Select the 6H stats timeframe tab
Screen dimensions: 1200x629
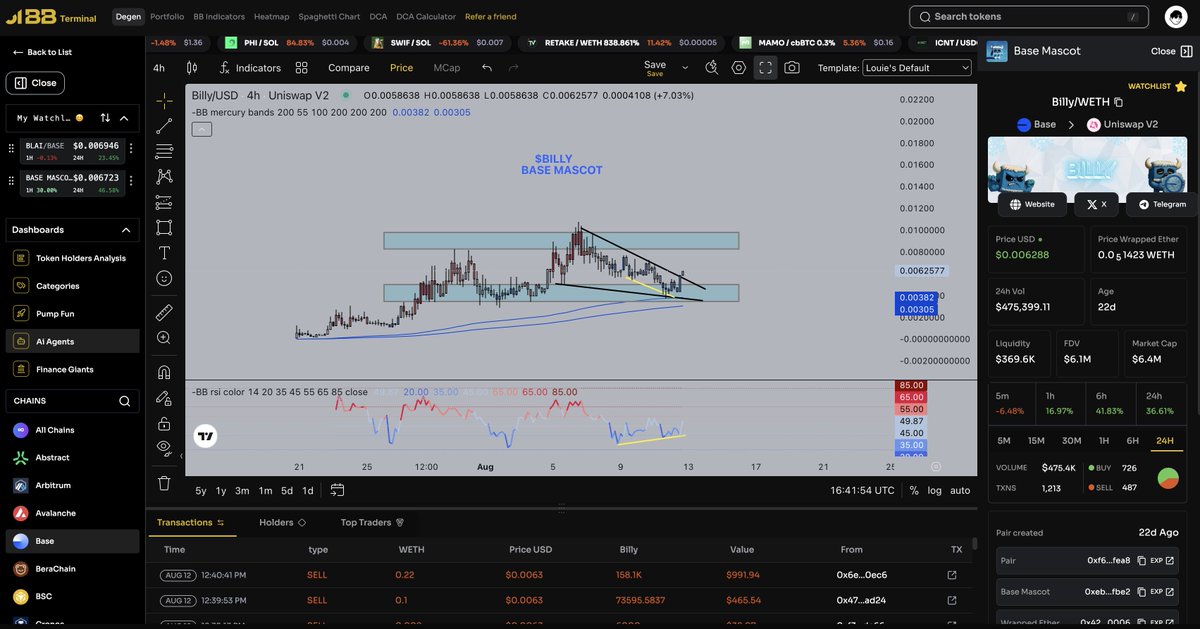1132,441
